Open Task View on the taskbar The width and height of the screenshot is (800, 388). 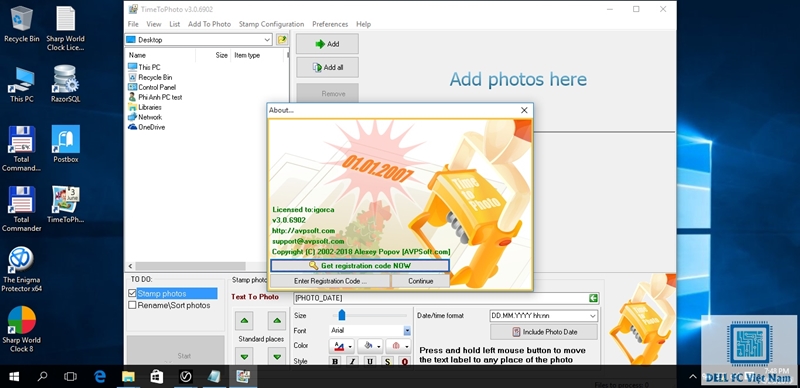(70, 377)
